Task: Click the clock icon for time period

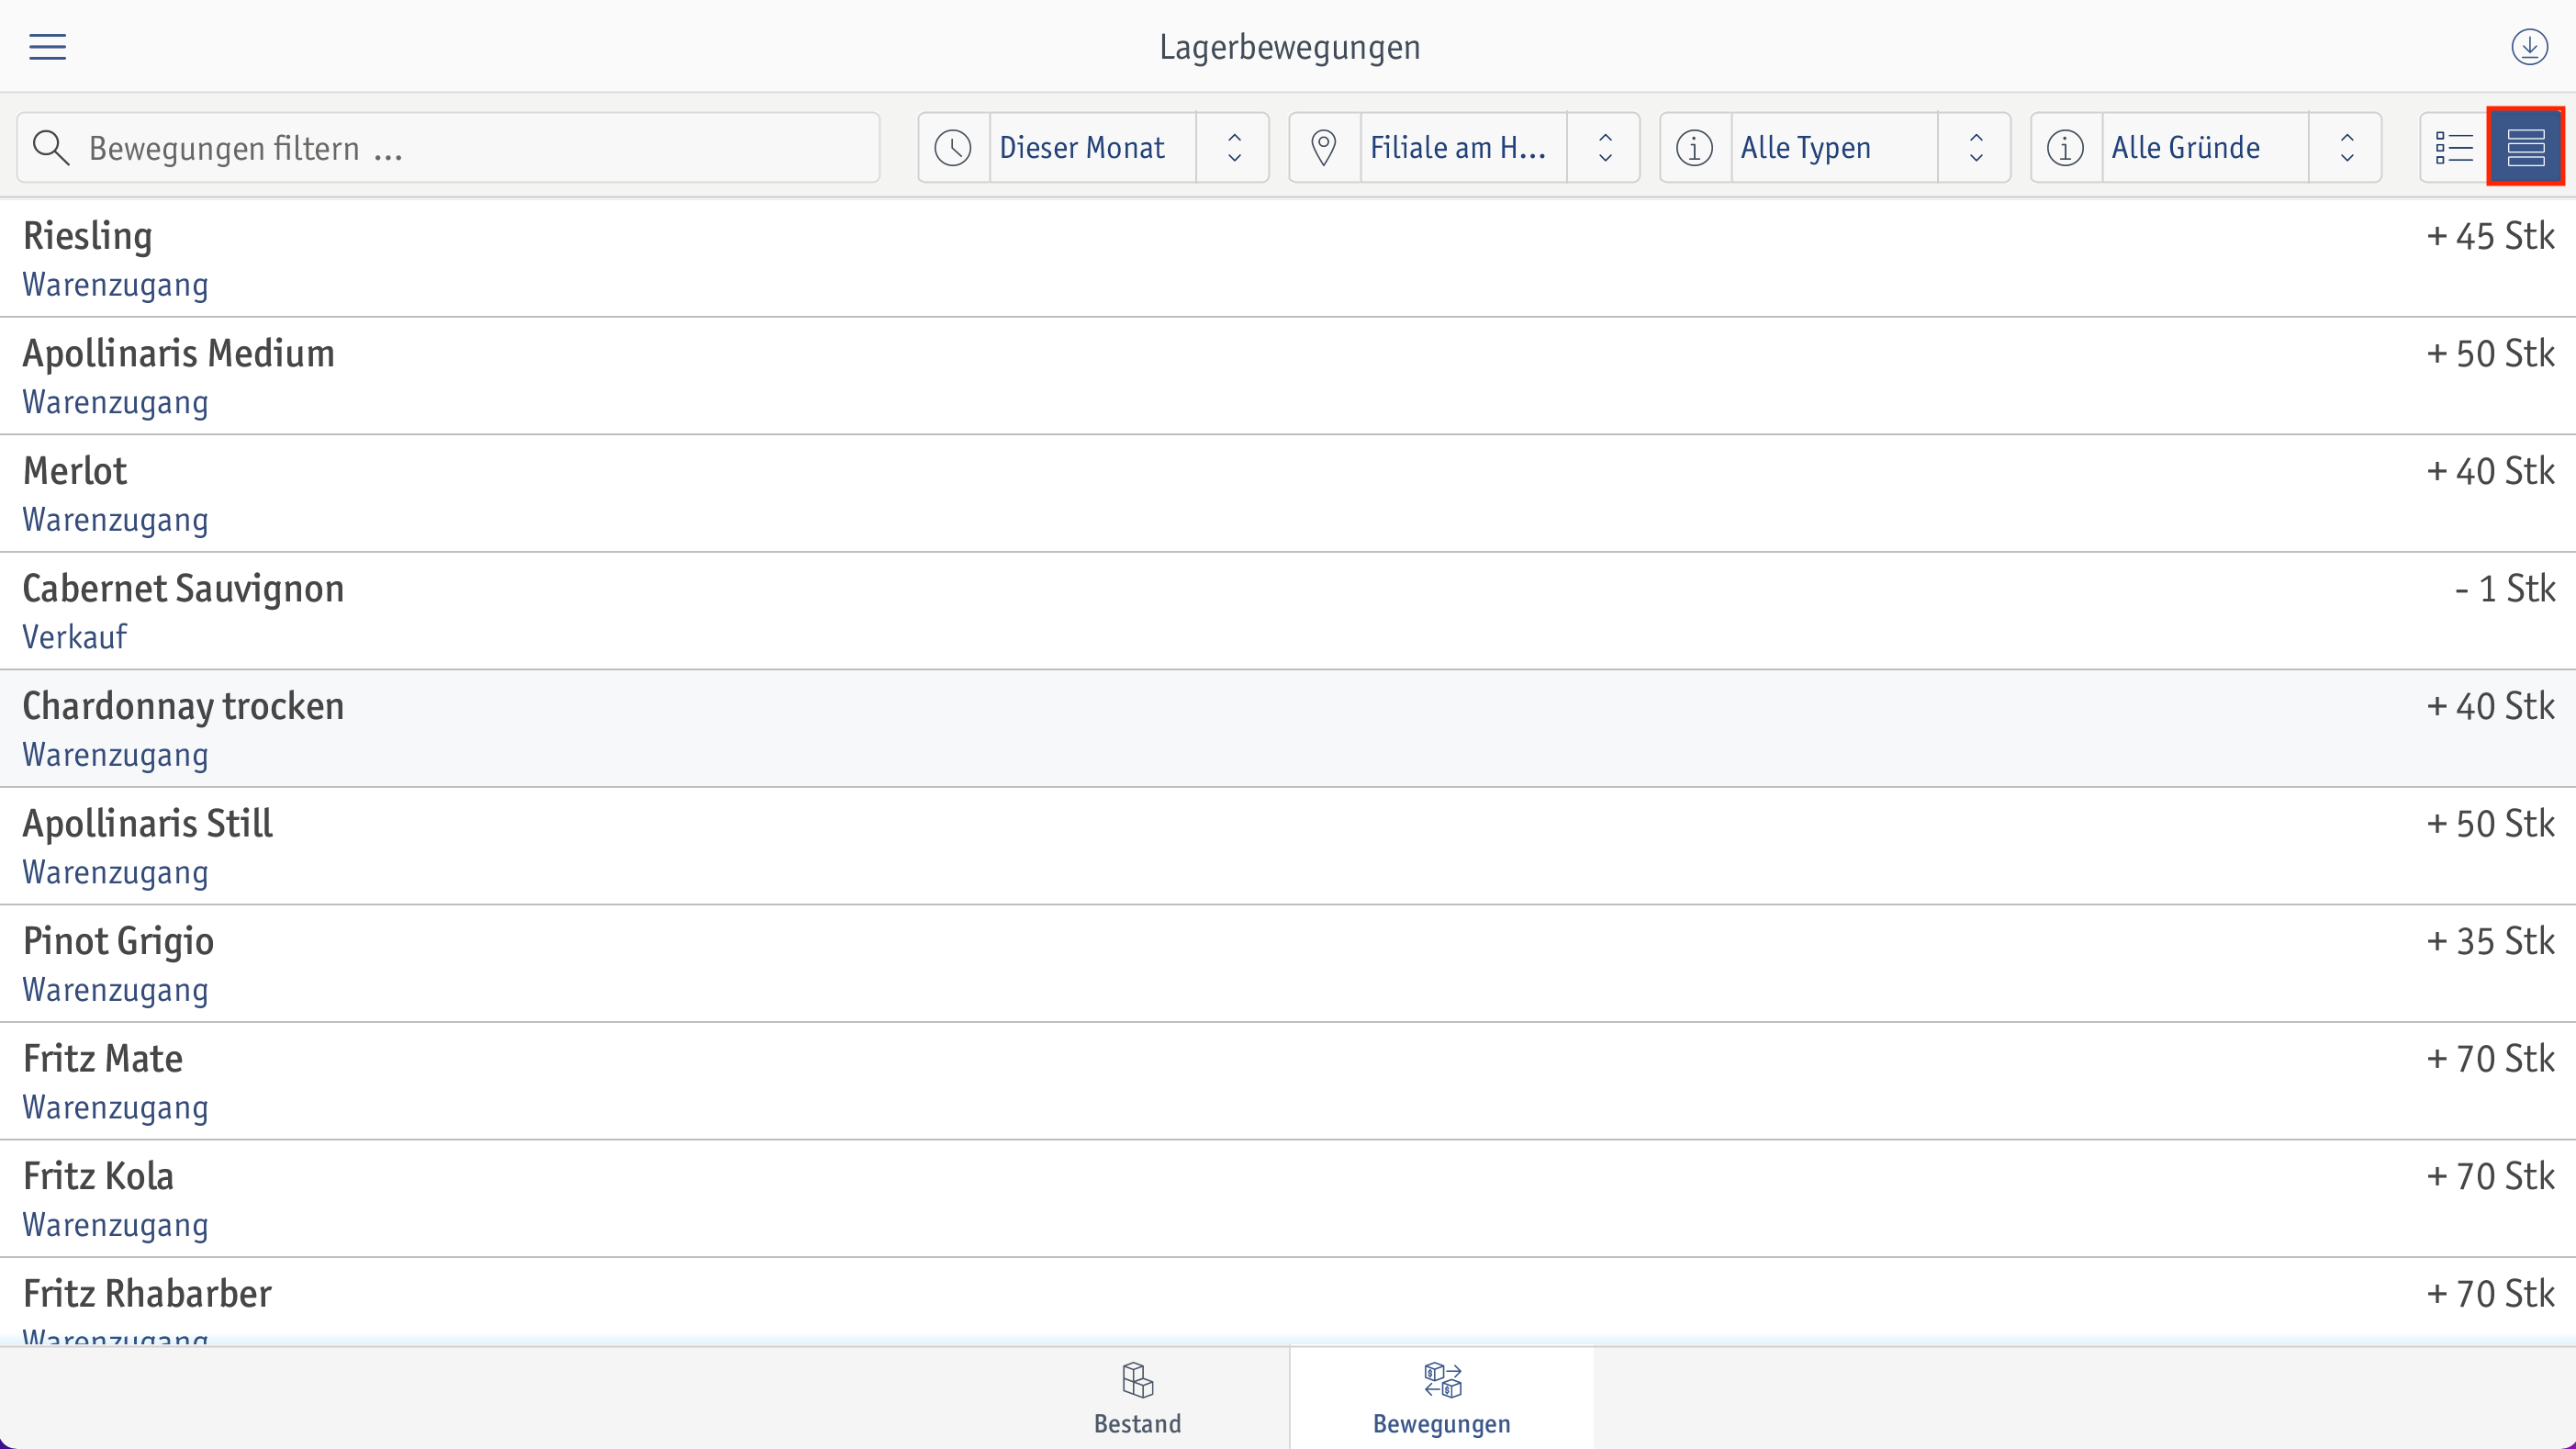Action: click(953, 148)
